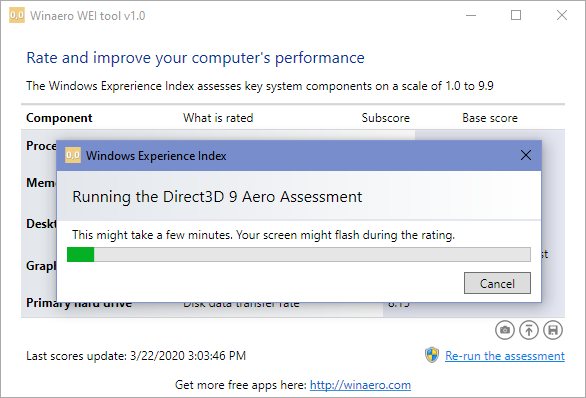This screenshot has width=586, height=398.
Task: Select the Component column header
Action: (x=59, y=118)
